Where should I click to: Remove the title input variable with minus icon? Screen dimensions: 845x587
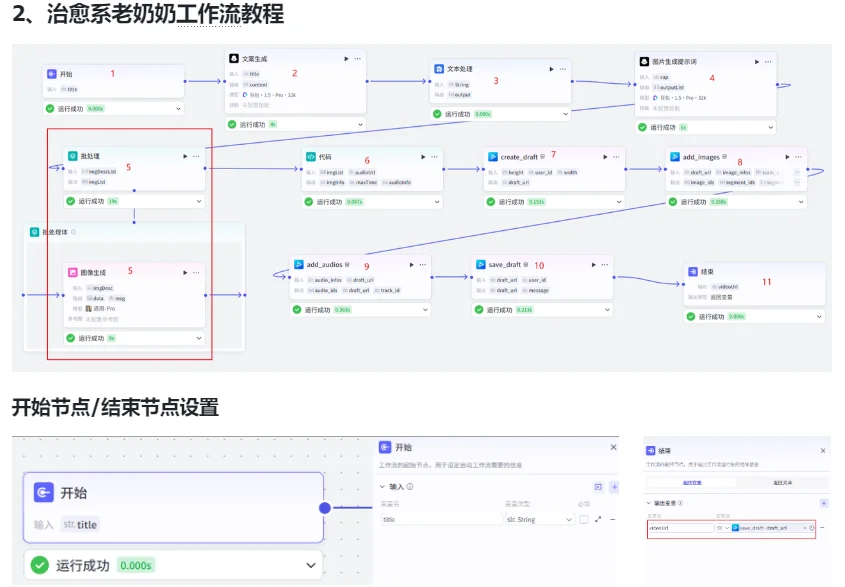tap(613, 519)
